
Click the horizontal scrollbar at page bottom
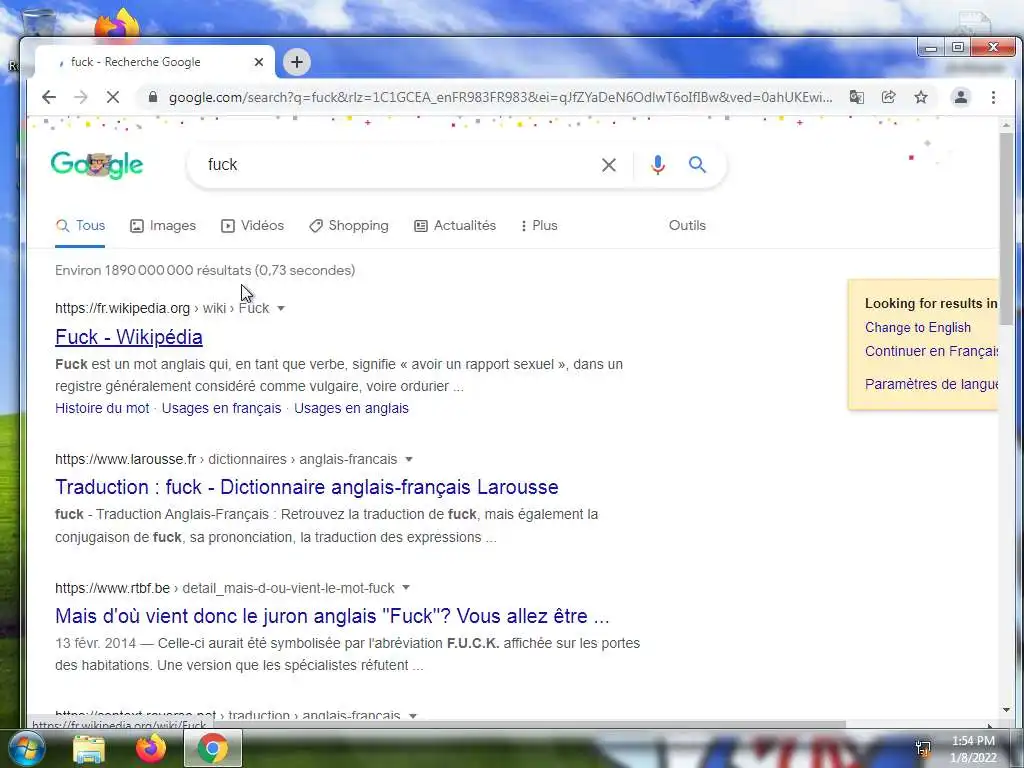[x=529, y=725]
